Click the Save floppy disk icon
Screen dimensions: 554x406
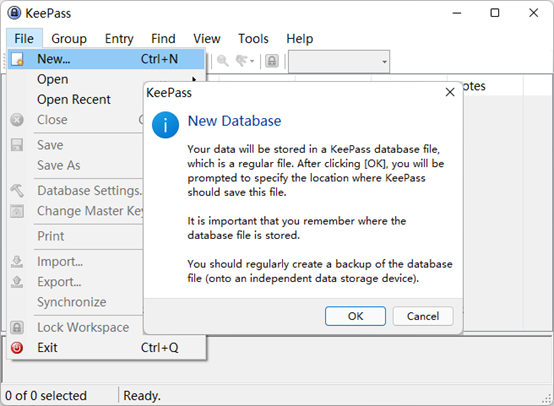(x=17, y=145)
